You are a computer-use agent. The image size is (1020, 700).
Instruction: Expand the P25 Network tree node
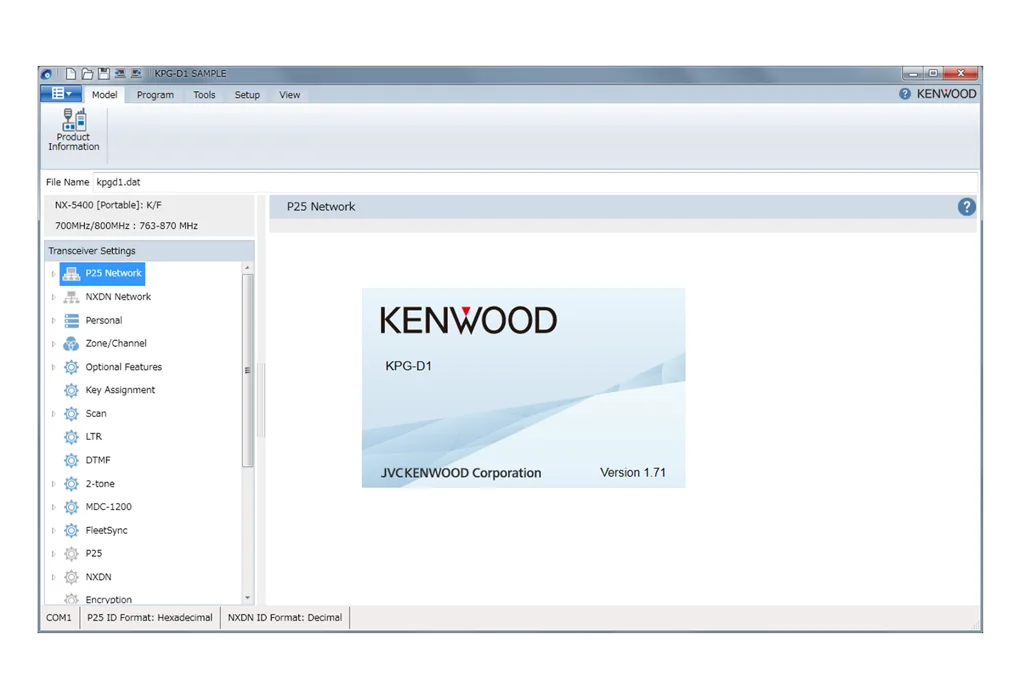point(53,274)
